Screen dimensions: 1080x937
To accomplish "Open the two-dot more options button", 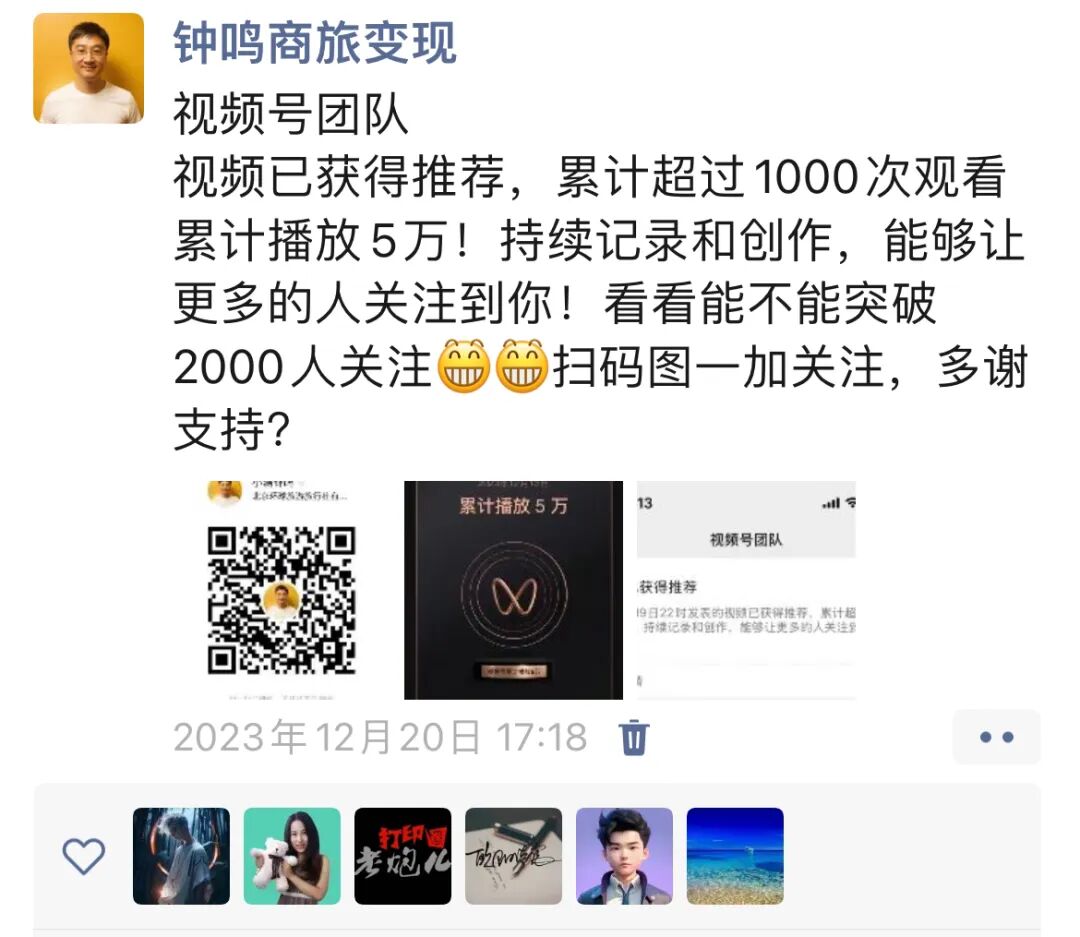I will (996, 737).
